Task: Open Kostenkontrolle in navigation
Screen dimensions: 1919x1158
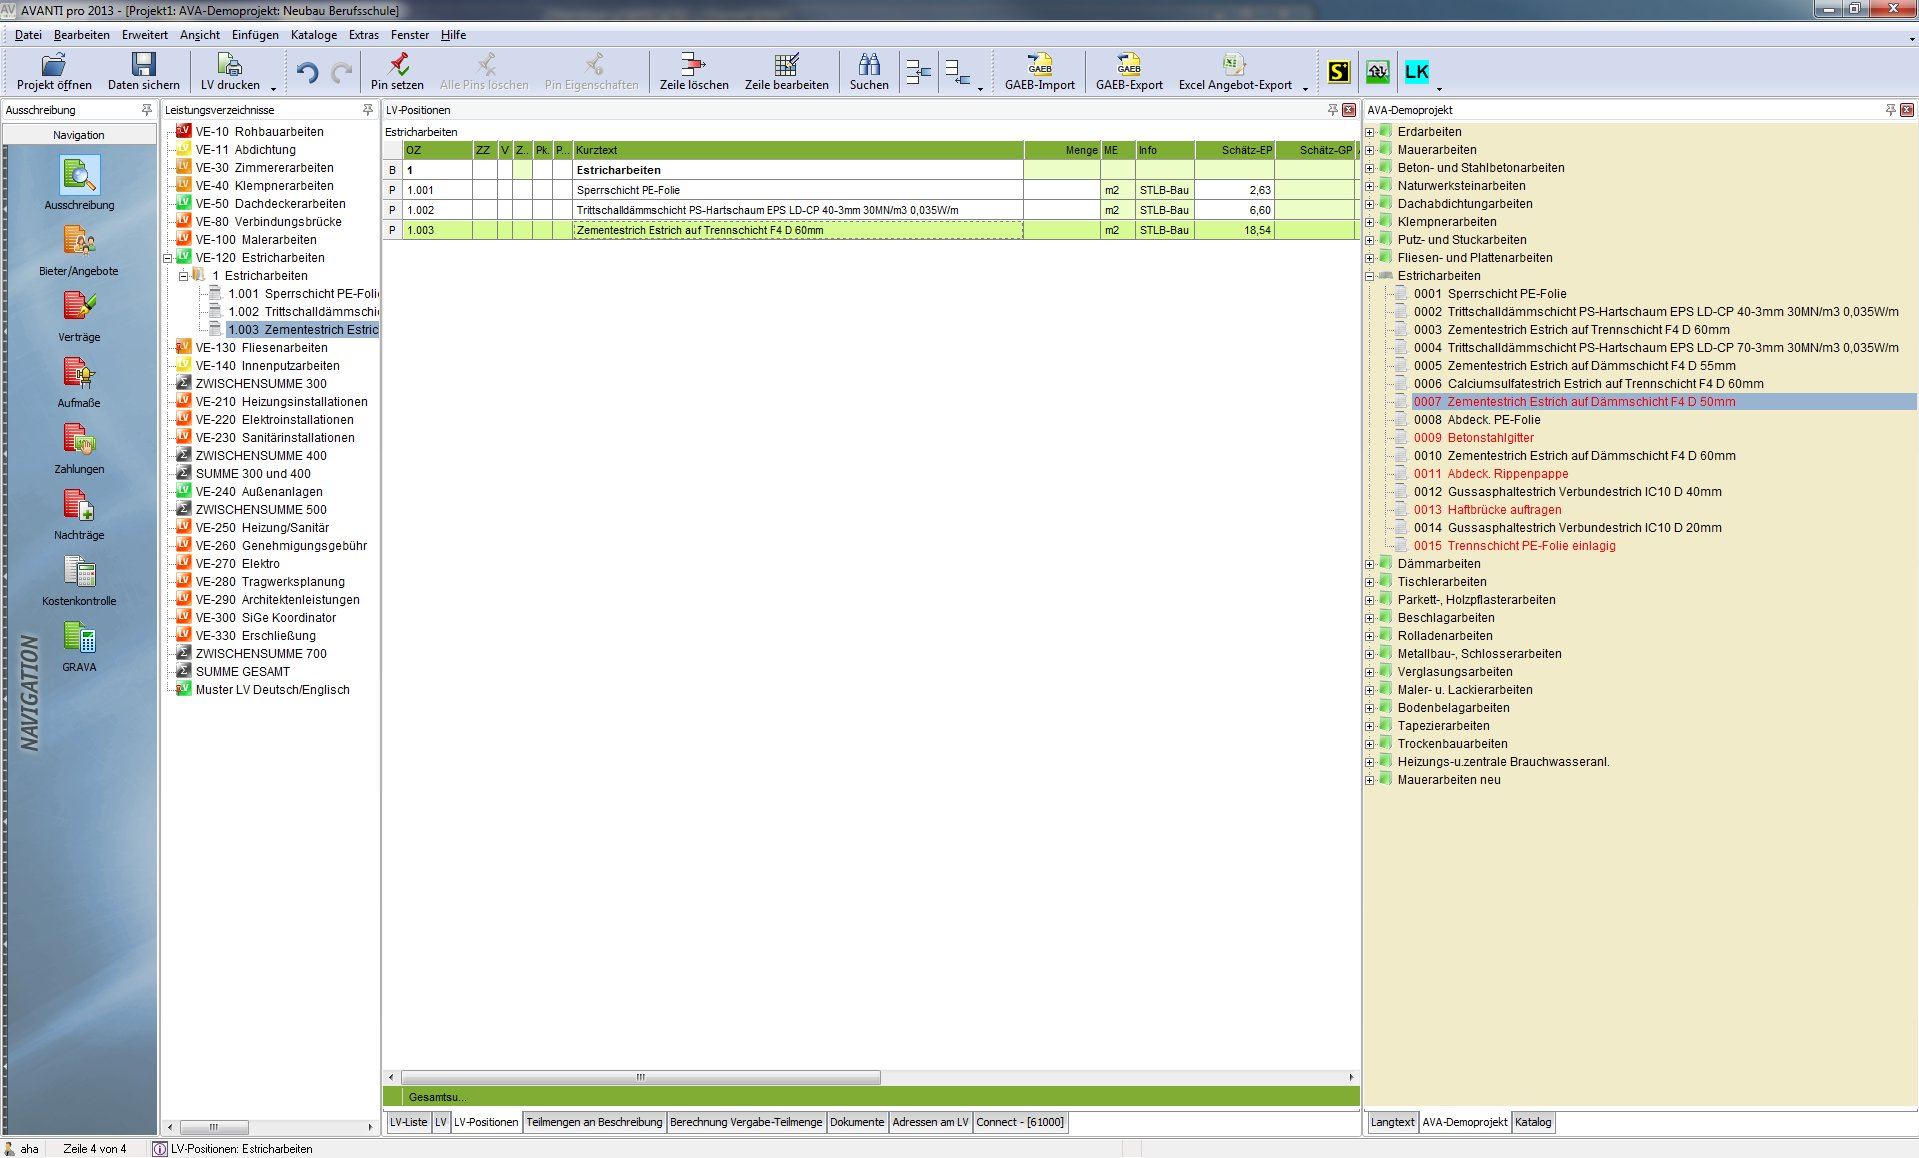Action: [79, 580]
